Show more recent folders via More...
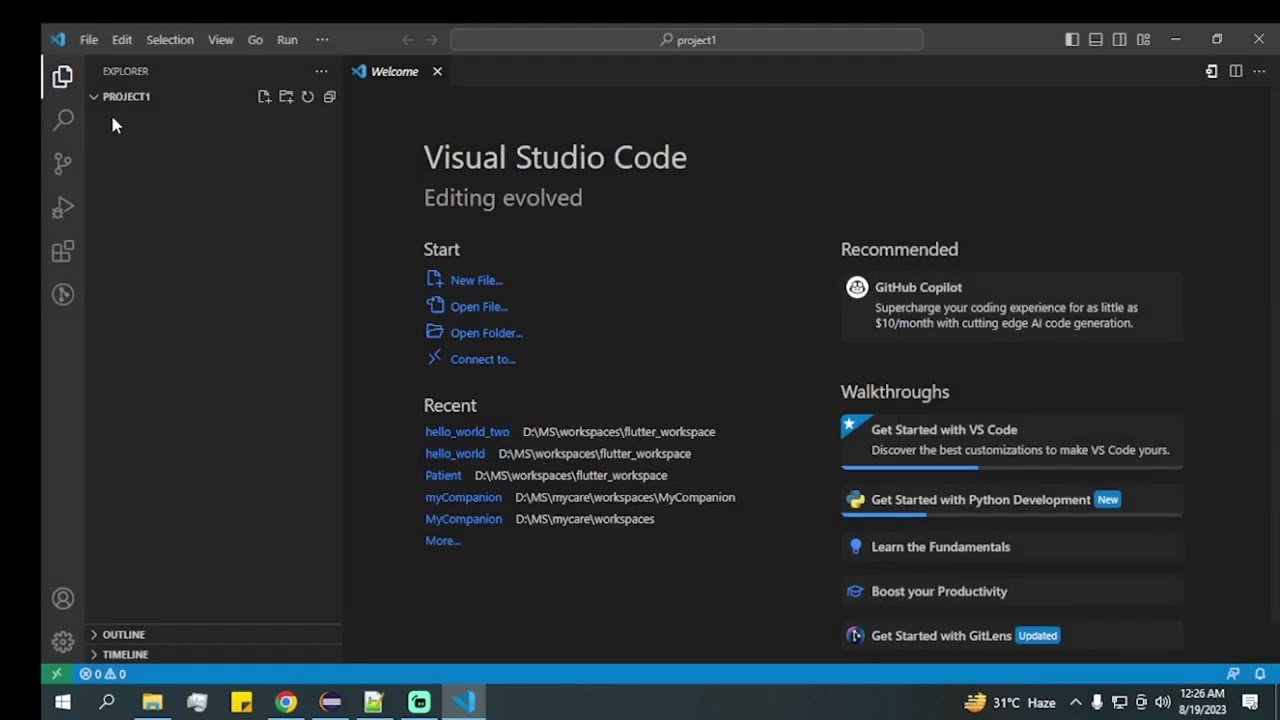This screenshot has width=1280, height=720. click(x=442, y=541)
